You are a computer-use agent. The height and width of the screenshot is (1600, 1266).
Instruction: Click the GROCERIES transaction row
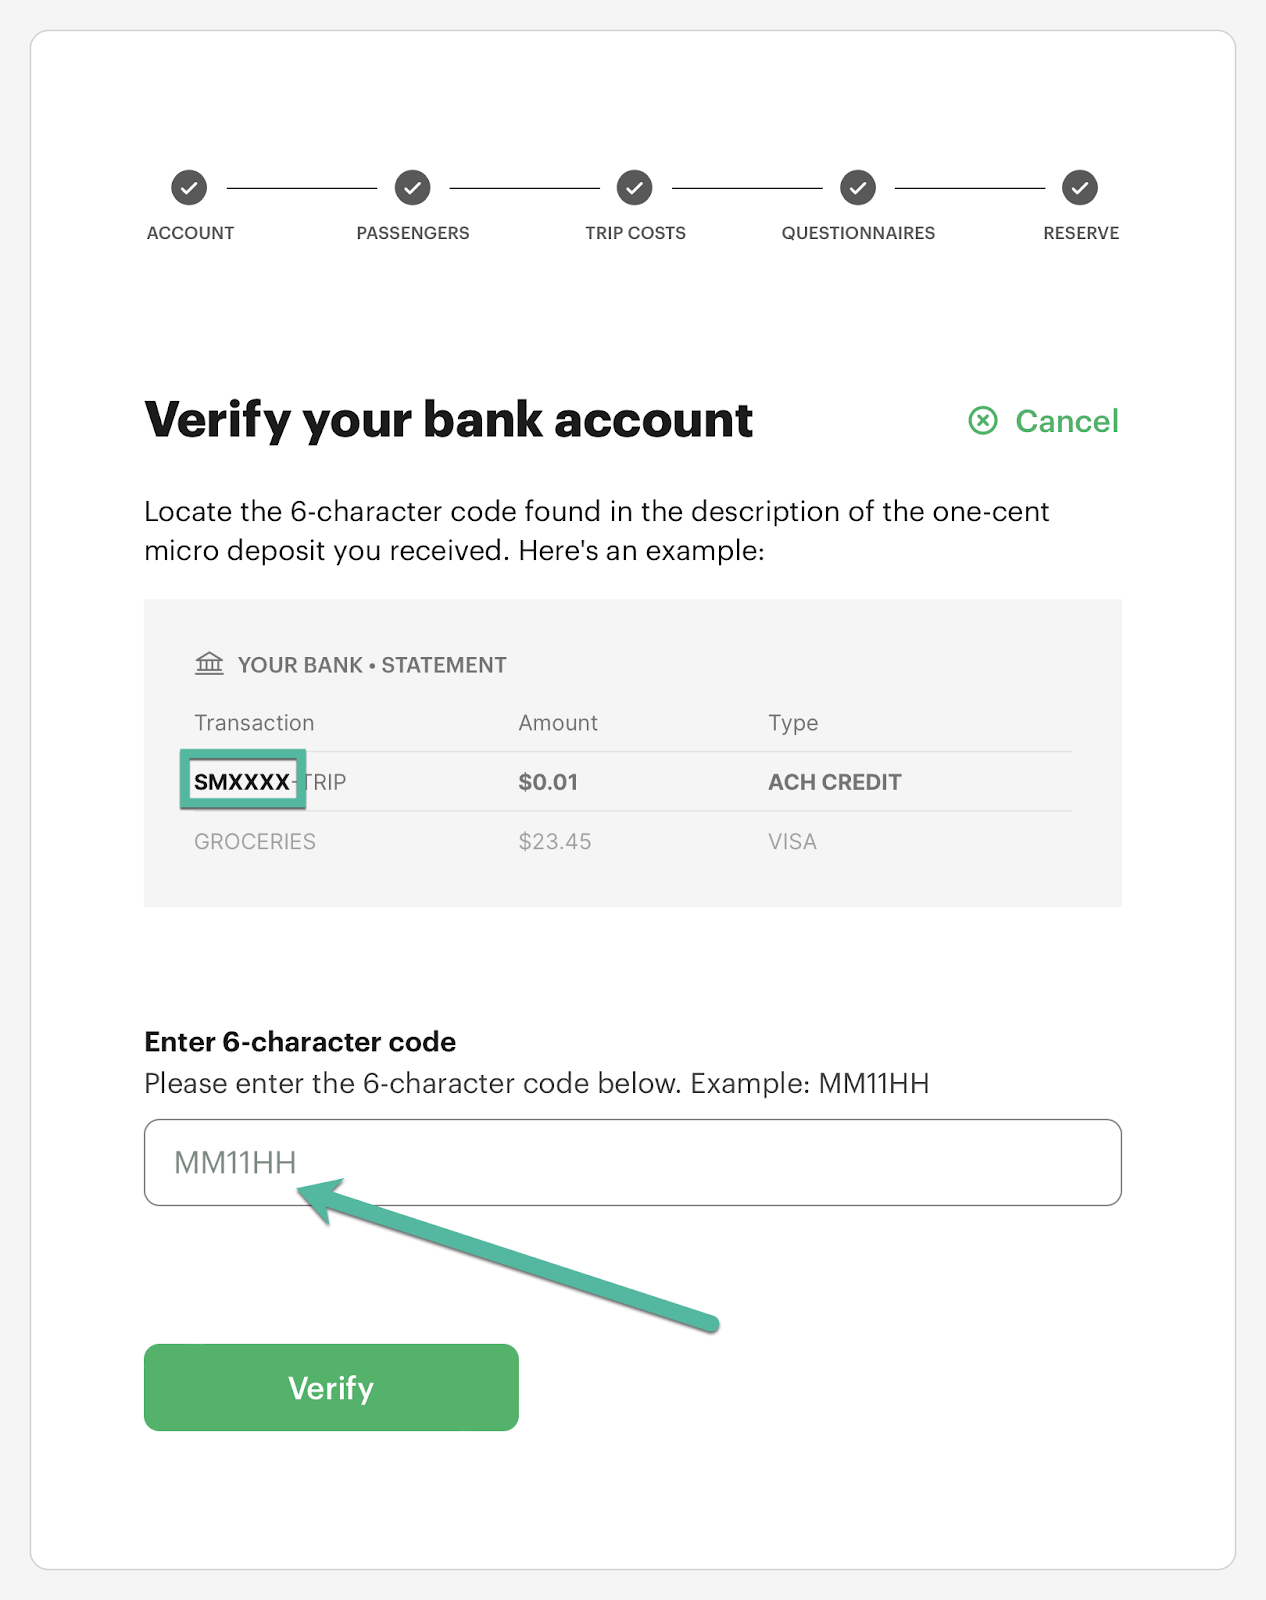[x=633, y=841]
